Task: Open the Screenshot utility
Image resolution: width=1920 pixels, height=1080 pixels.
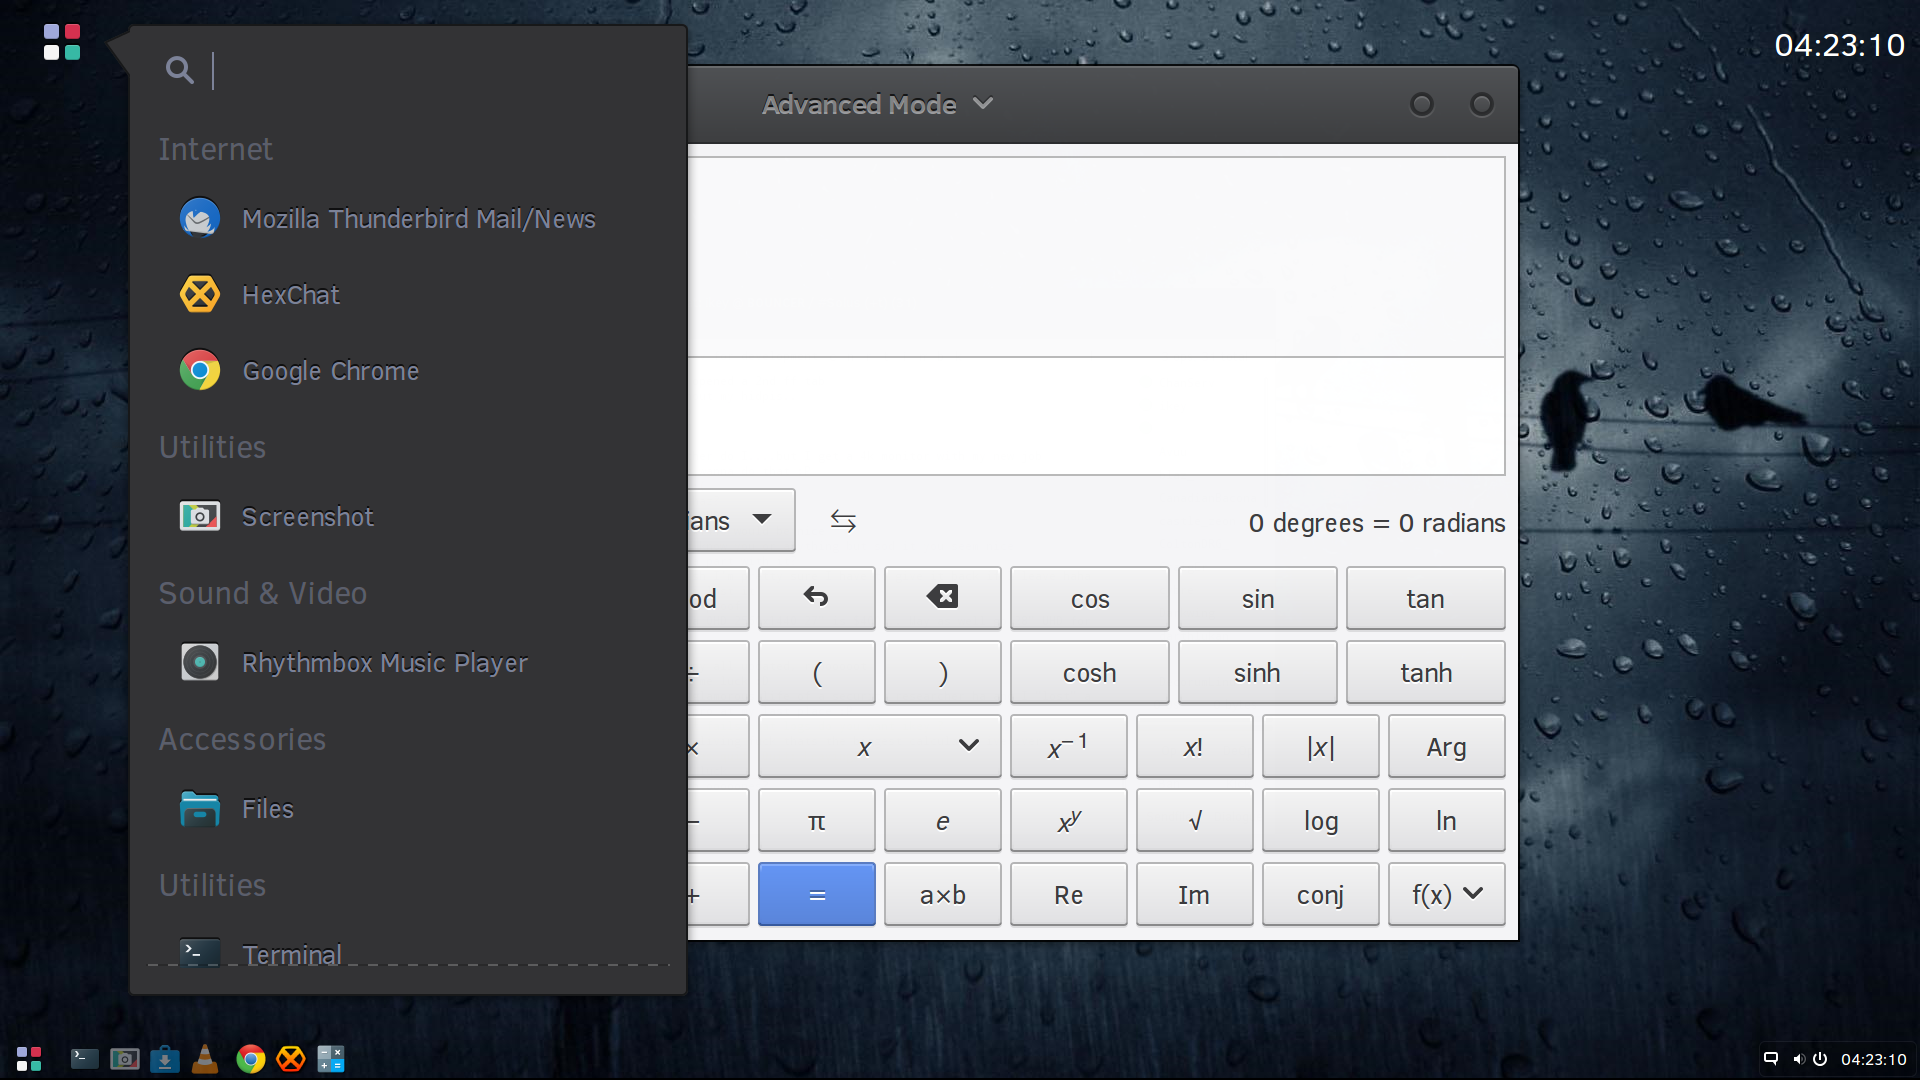Action: pyautogui.click(x=408, y=517)
